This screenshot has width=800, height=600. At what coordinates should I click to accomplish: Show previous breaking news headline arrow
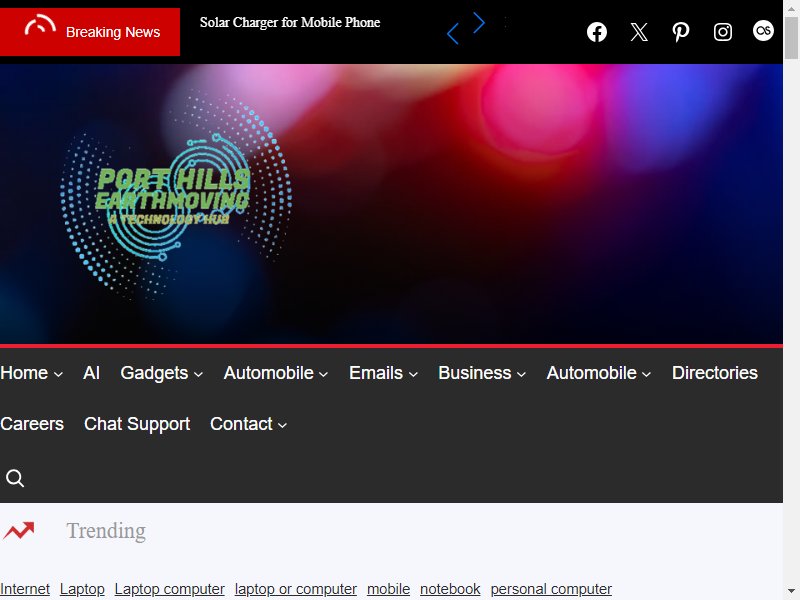click(453, 34)
